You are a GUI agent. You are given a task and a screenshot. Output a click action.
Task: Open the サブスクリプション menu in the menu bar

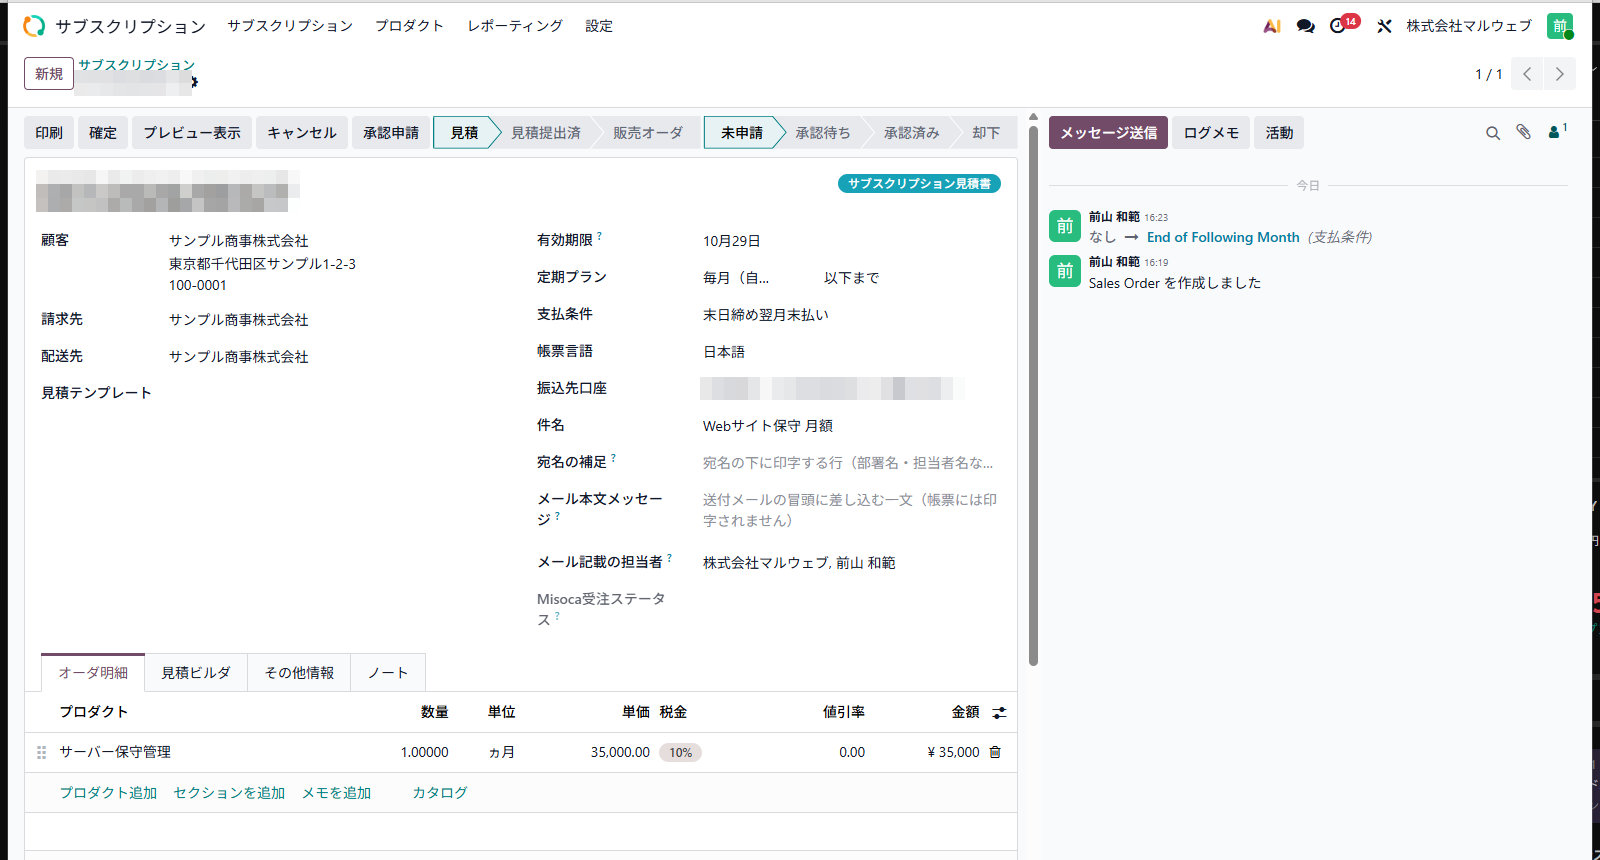[x=290, y=26]
